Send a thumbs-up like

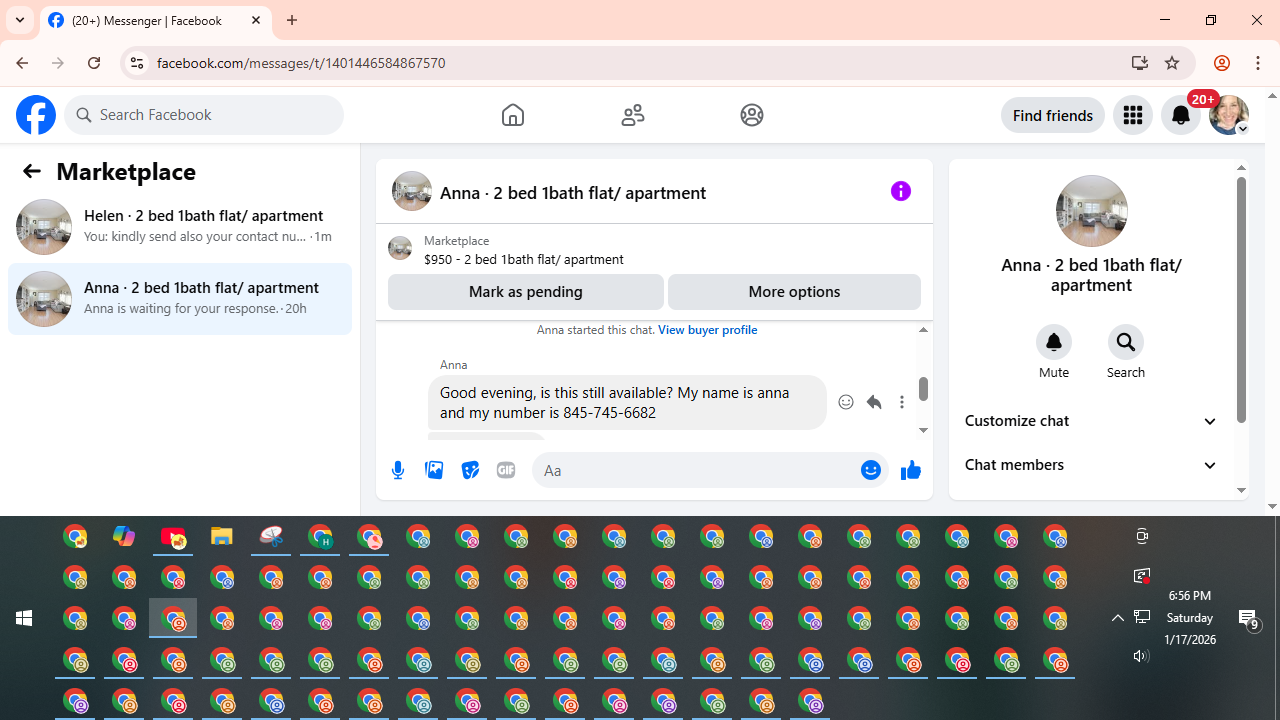(910, 470)
